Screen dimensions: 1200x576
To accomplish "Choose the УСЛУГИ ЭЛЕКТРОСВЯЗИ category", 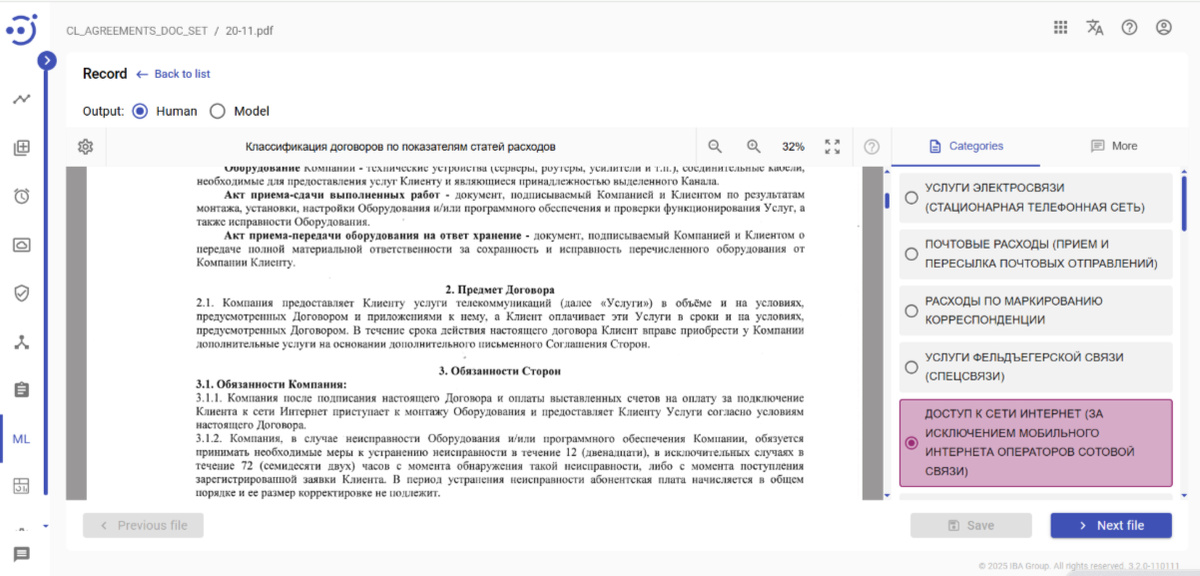I will click(x=1036, y=198).
